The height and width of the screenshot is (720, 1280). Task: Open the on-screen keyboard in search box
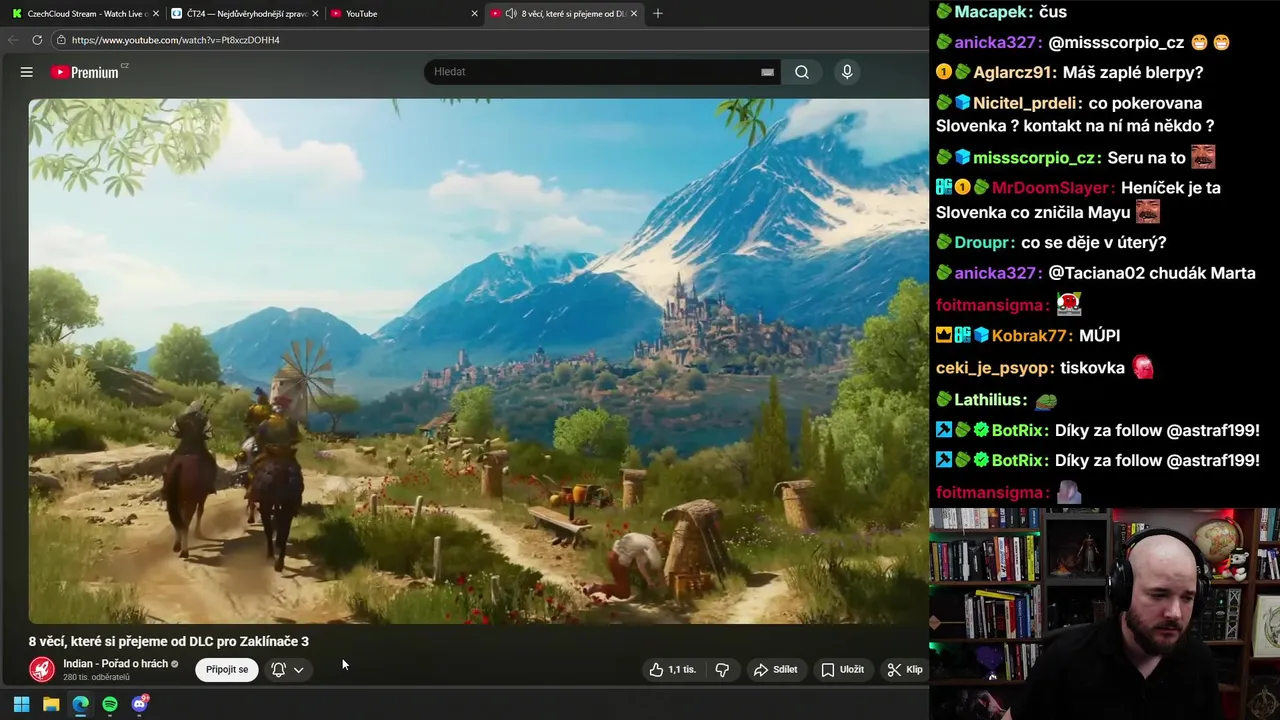767,72
